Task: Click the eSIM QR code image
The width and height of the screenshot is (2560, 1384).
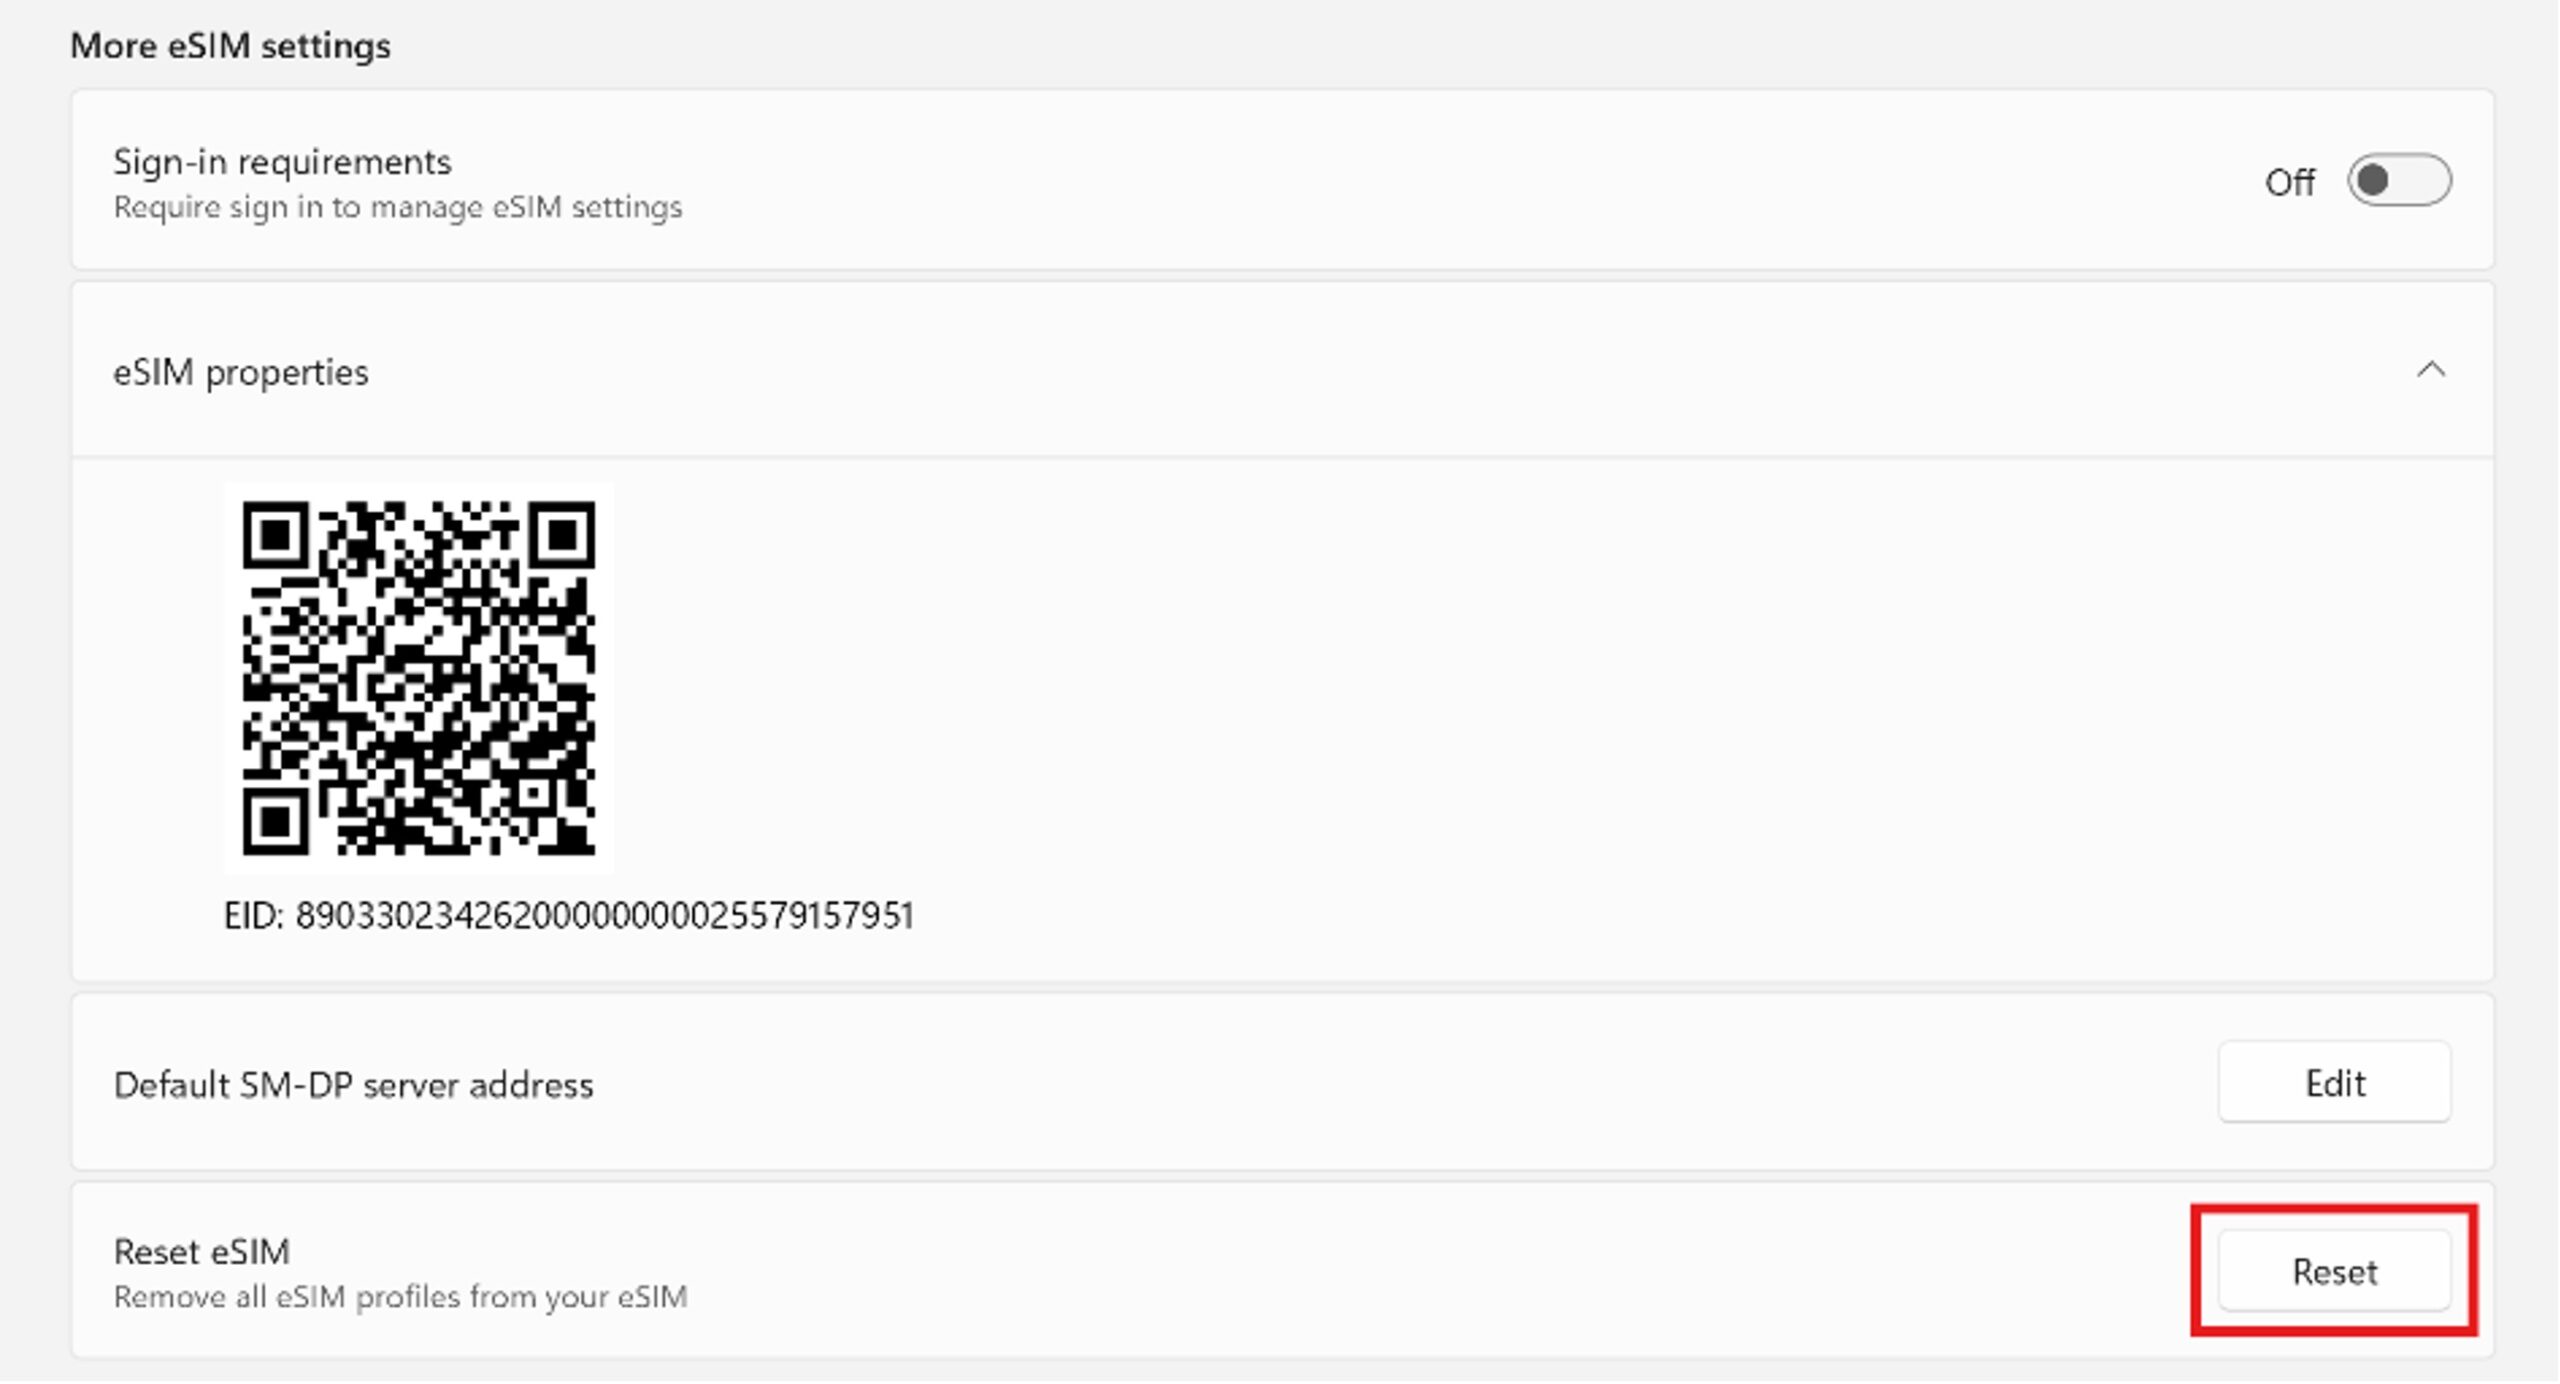Action: [418, 678]
